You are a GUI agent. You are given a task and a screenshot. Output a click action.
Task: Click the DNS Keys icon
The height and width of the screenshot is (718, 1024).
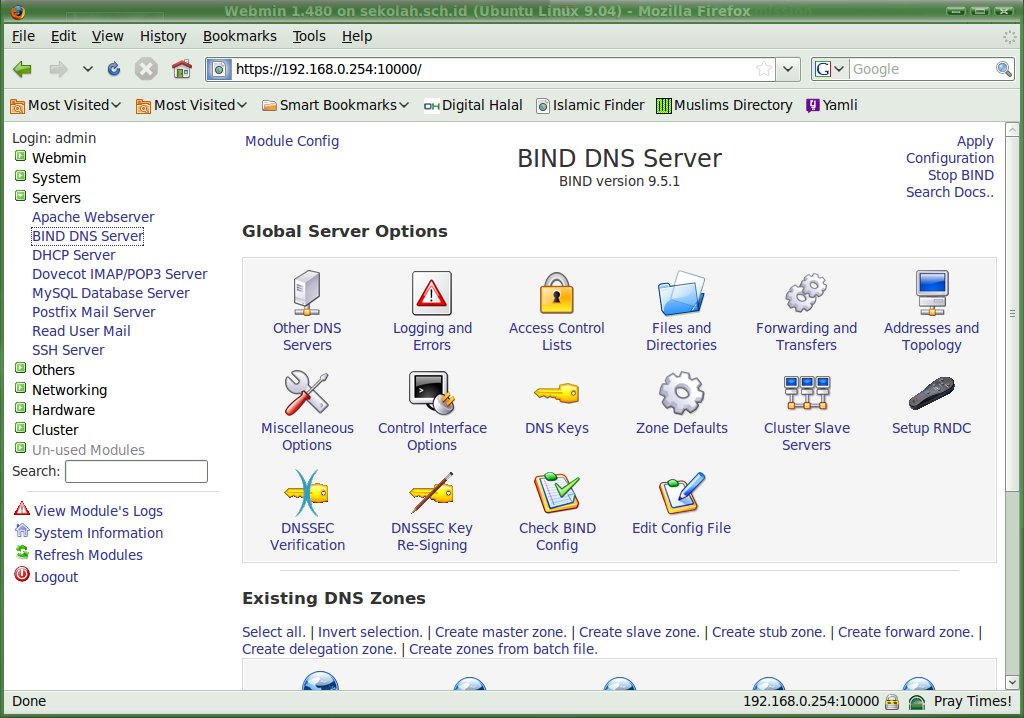(x=556, y=394)
